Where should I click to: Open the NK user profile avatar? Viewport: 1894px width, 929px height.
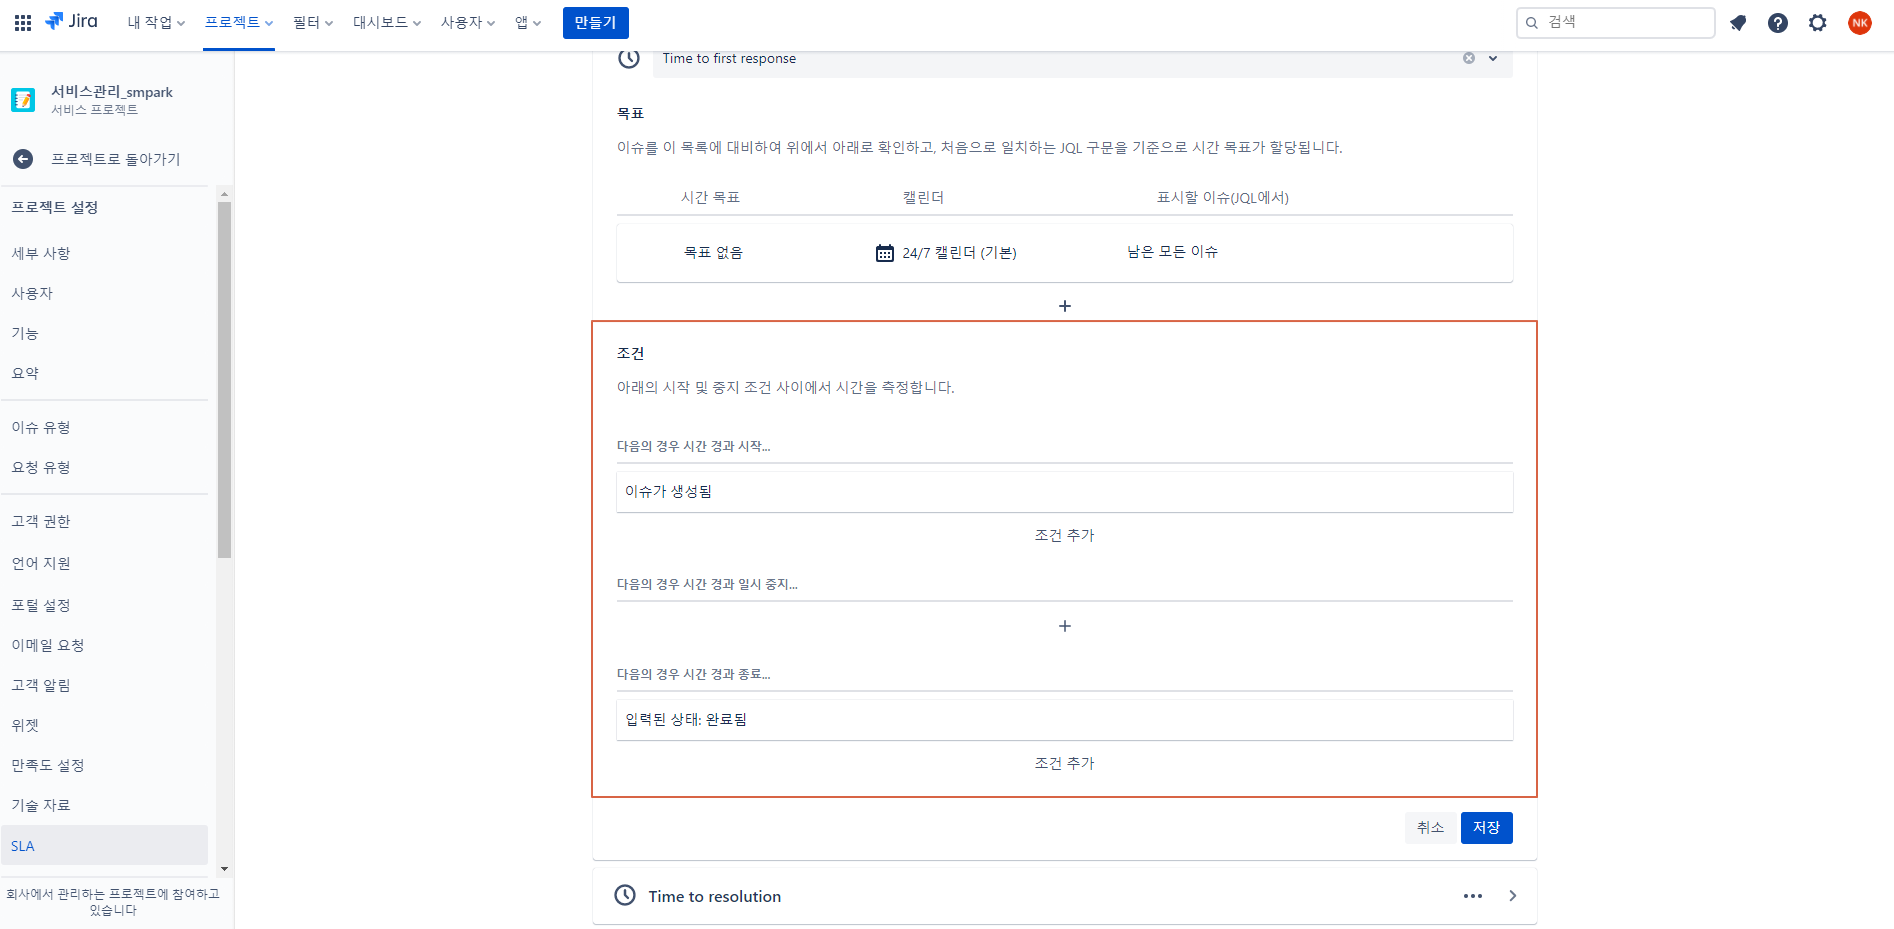coord(1859,23)
